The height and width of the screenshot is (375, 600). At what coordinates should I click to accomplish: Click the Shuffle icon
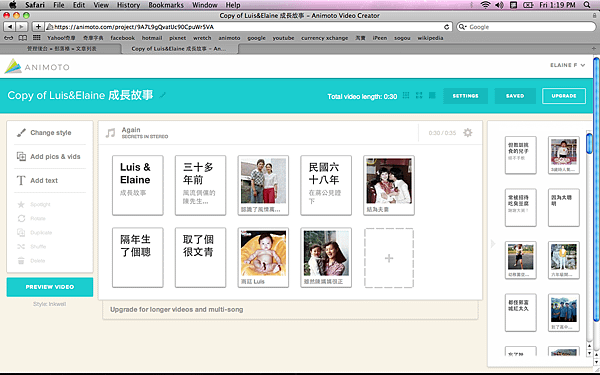(21, 246)
